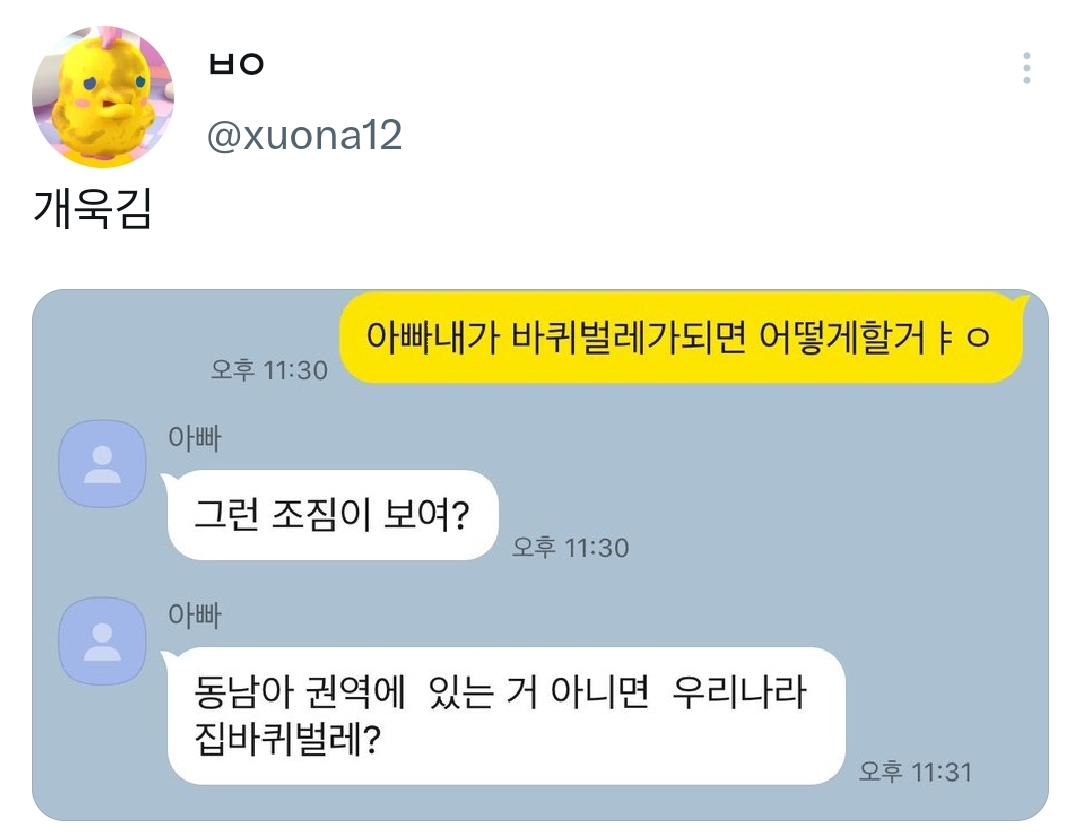Open the @xuona12 handle profile

click(304, 135)
